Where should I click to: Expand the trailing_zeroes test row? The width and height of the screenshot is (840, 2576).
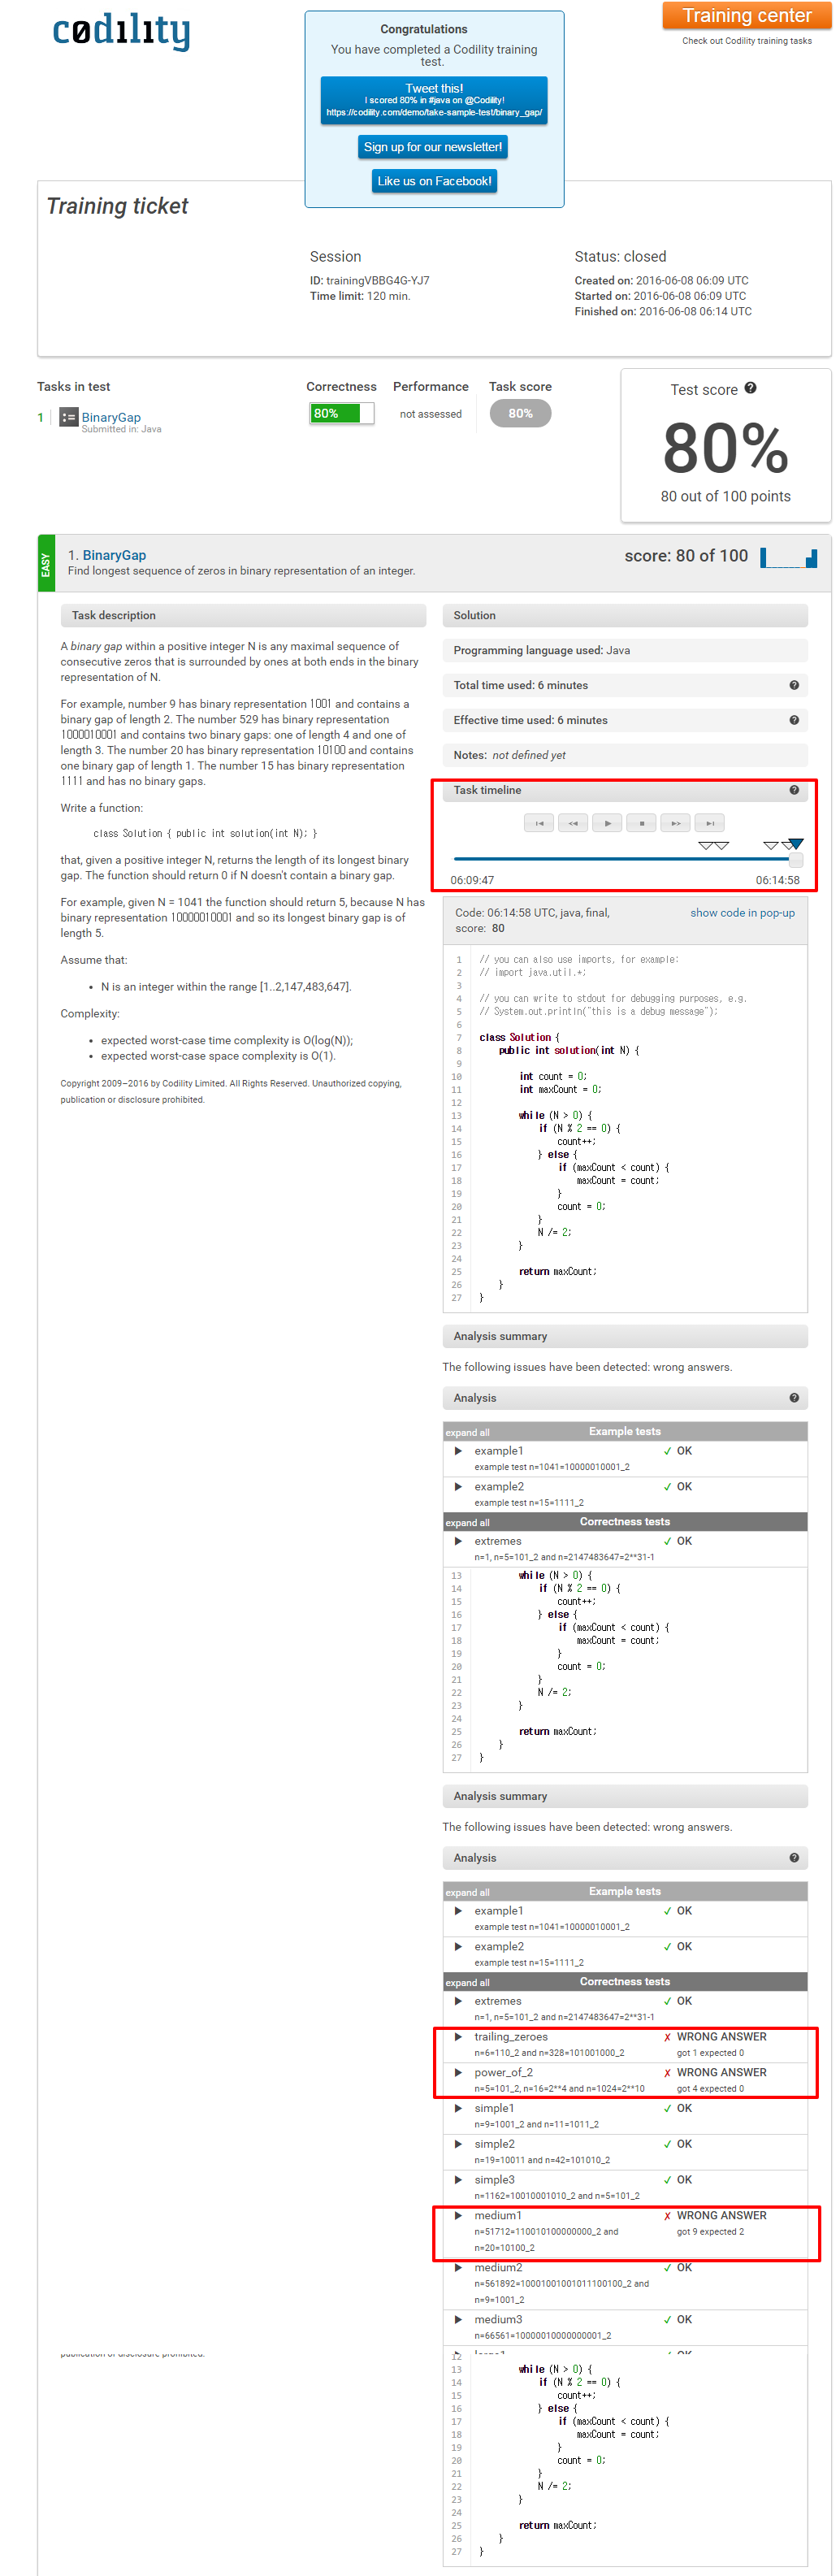point(458,2037)
